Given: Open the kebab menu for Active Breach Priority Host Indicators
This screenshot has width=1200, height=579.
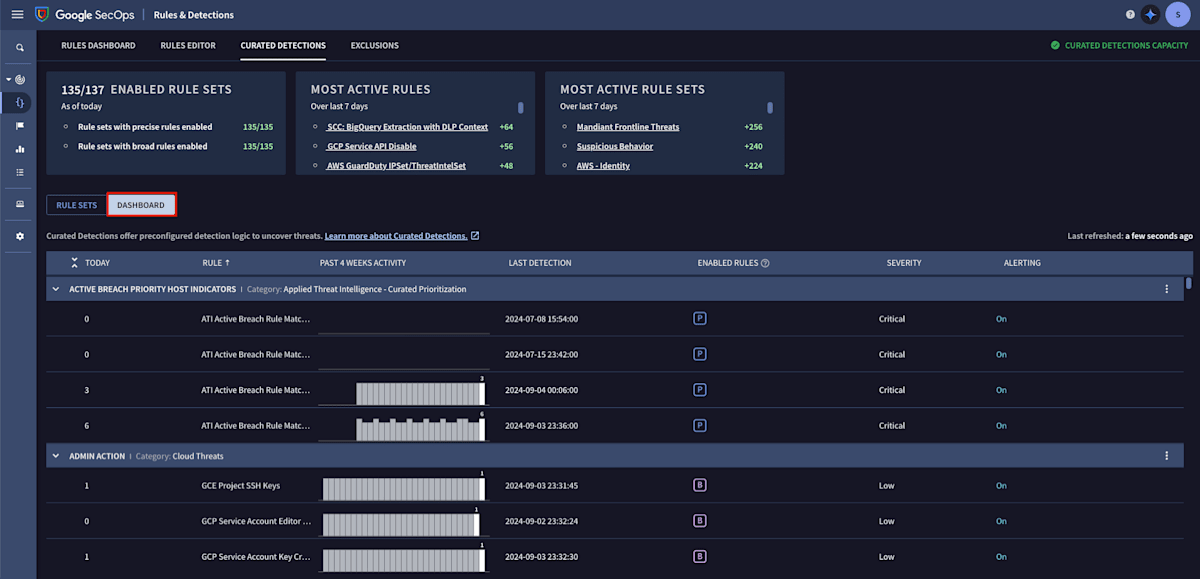Looking at the screenshot, I should coord(1166,289).
